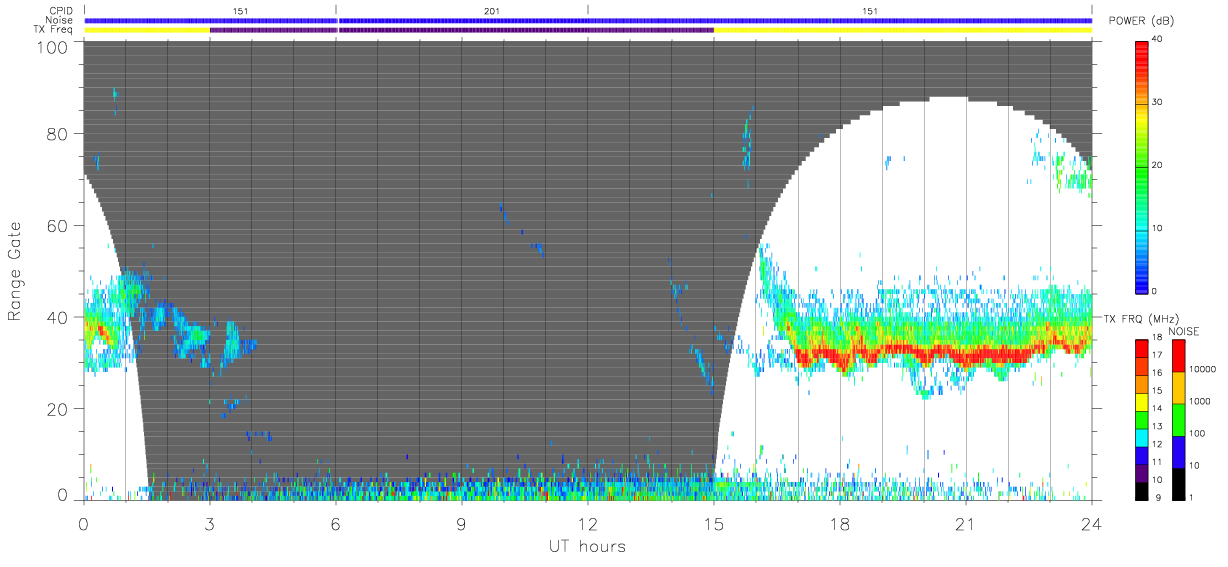Click the UT hours axis title

tap(587, 546)
